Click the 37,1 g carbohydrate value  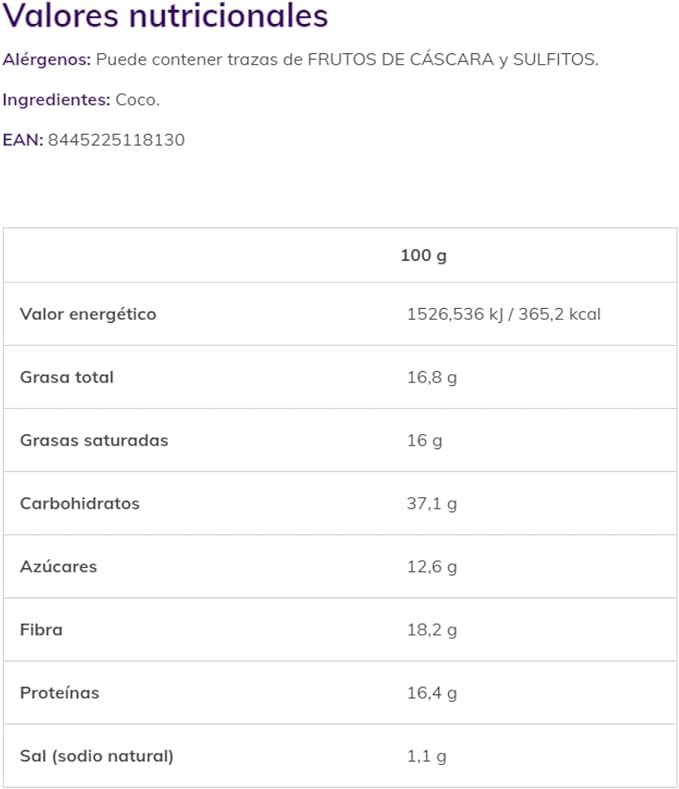(432, 504)
